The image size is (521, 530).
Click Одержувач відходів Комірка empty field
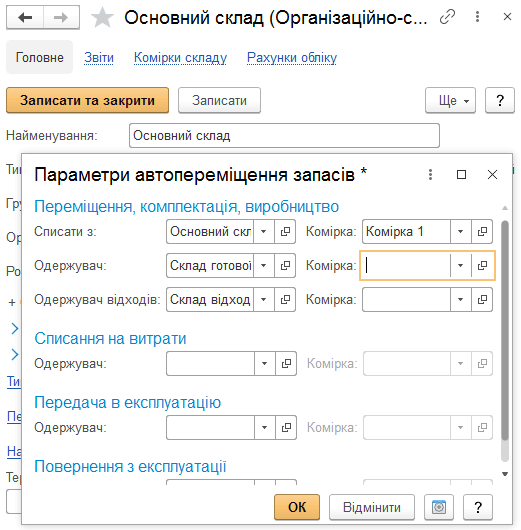(406, 299)
